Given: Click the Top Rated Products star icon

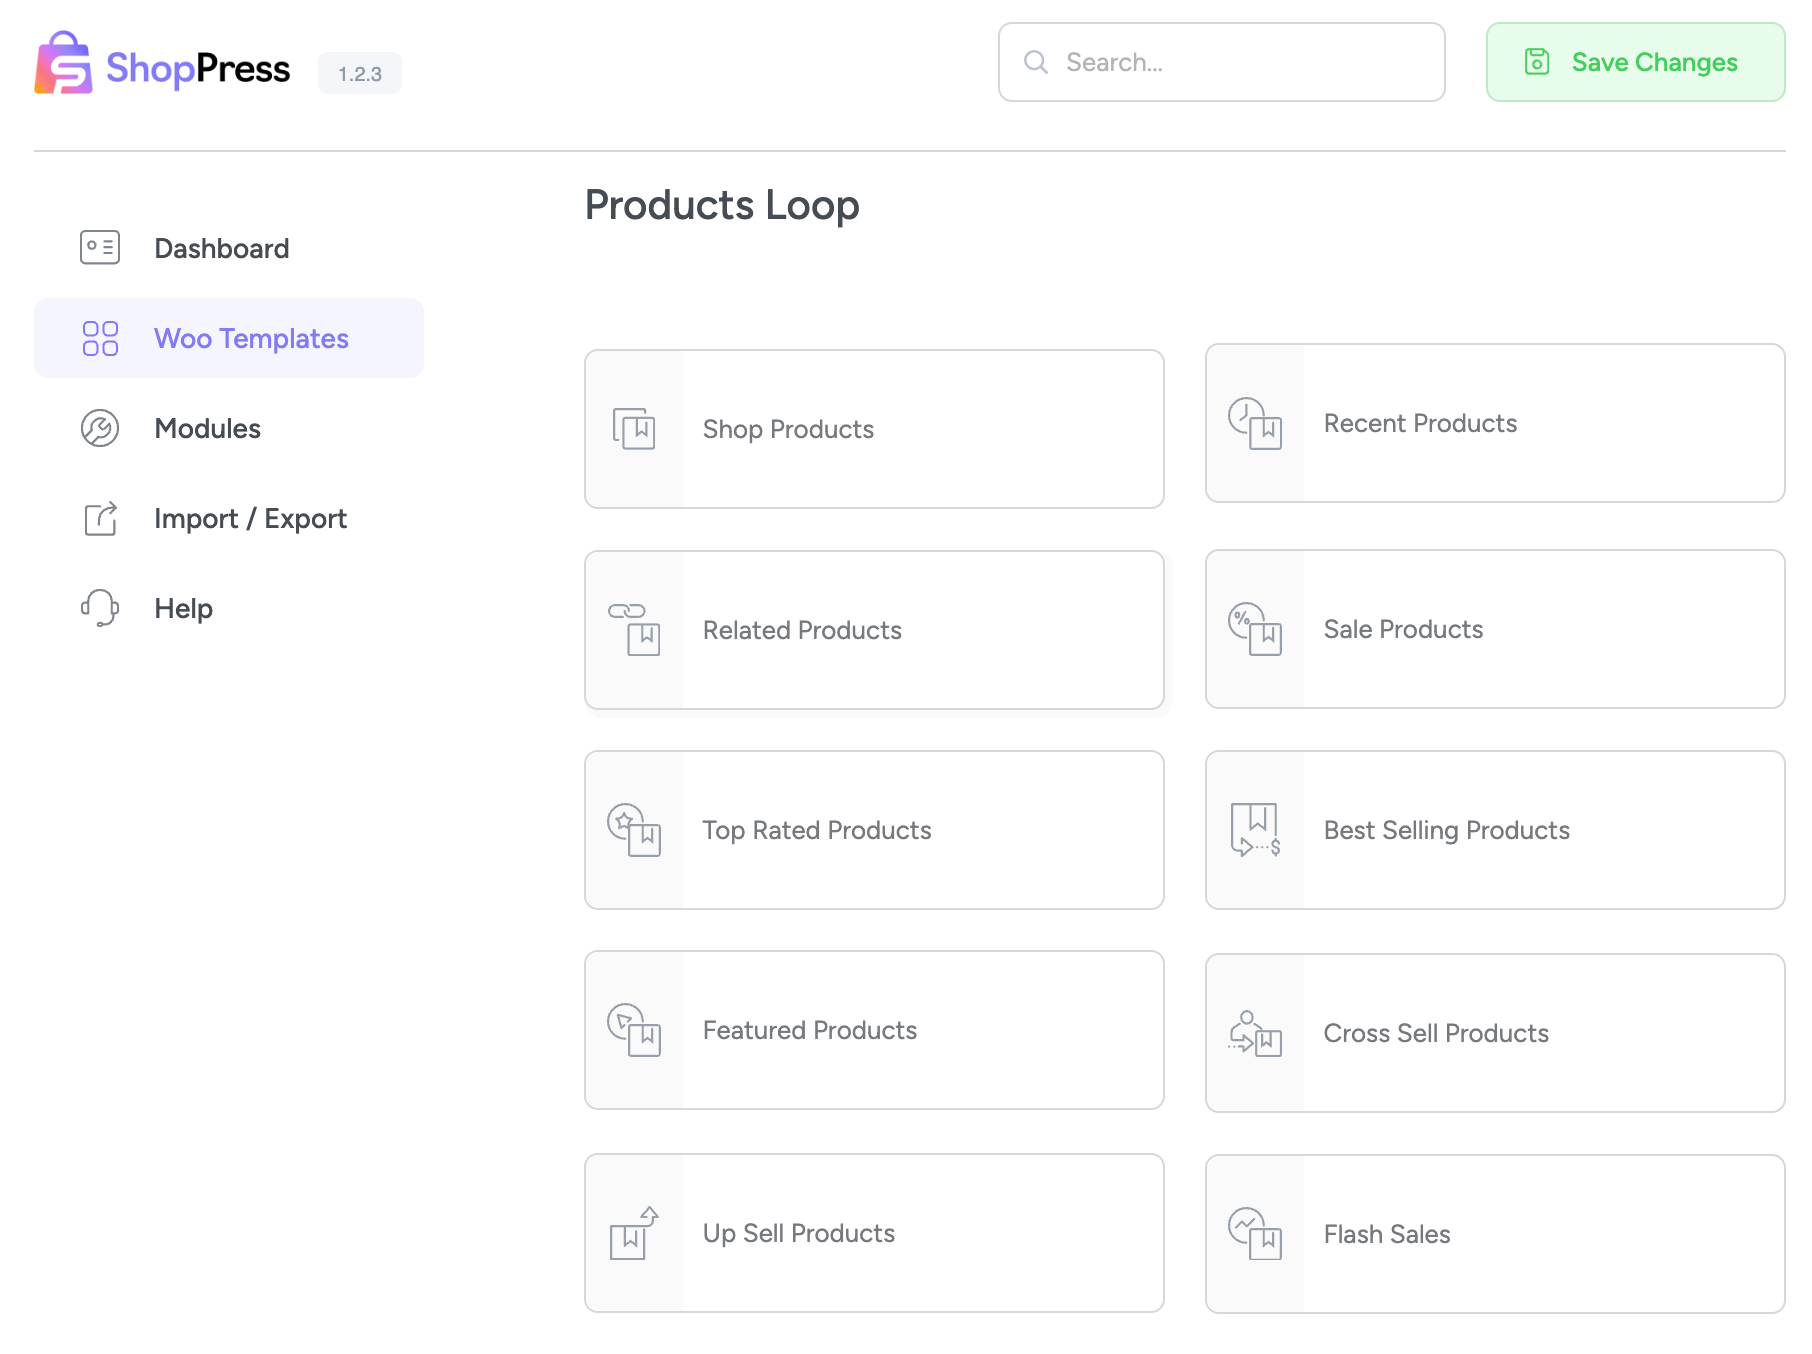Looking at the screenshot, I should (x=634, y=830).
